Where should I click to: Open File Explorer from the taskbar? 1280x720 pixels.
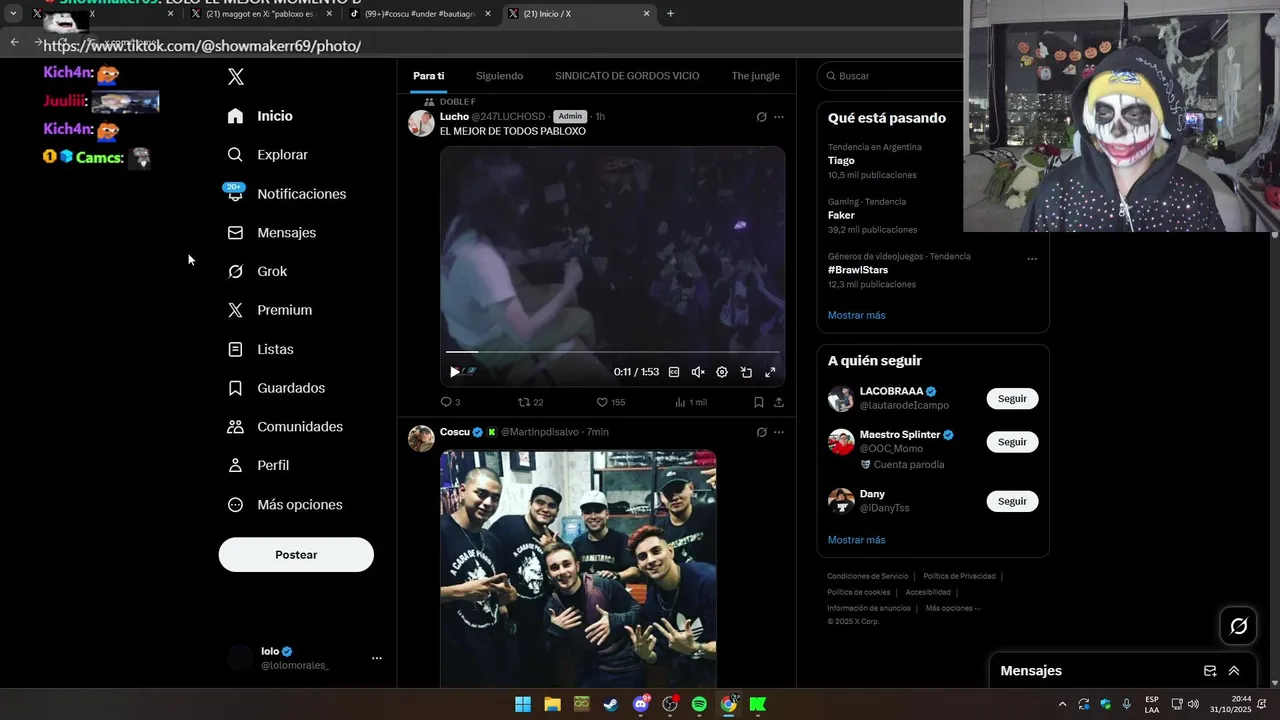pyautogui.click(x=552, y=704)
